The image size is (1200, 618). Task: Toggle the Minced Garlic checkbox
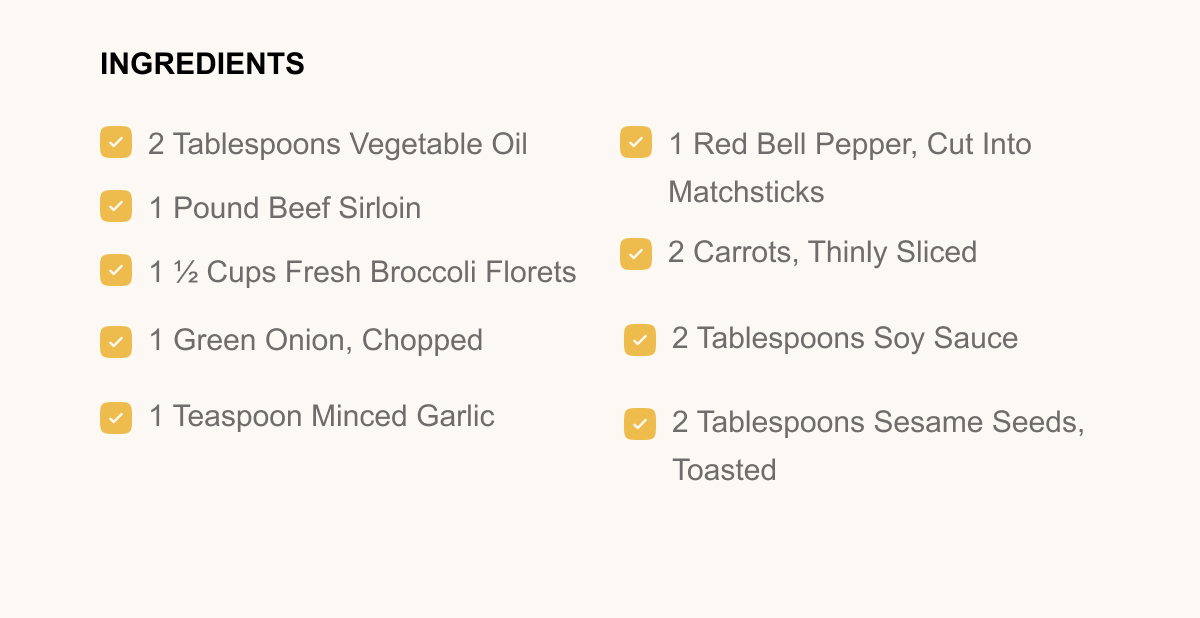(116, 417)
